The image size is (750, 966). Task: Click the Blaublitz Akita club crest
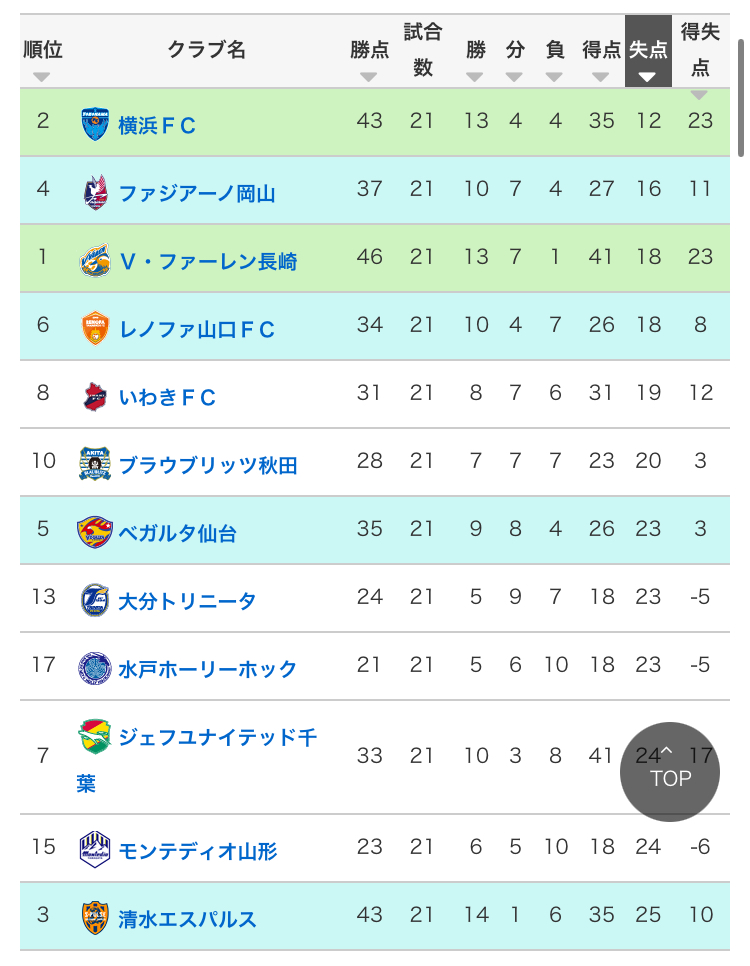point(95,464)
